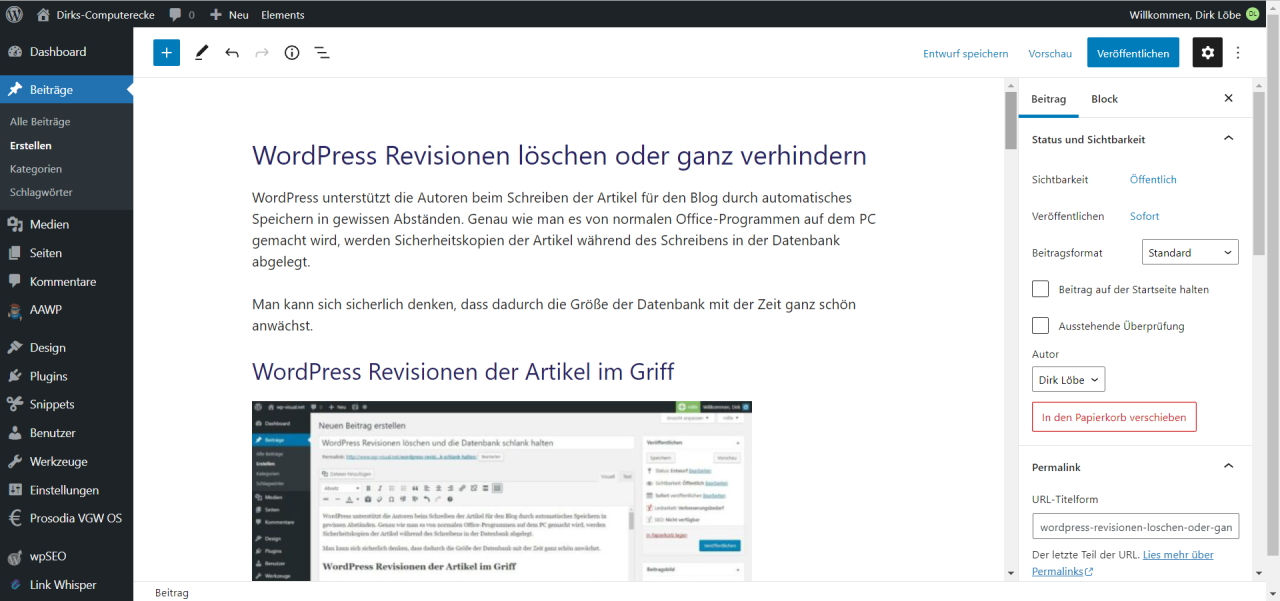Change visibility via Öffentlich link
The width and height of the screenshot is (1280, 601).
[x=1153, y=180]
